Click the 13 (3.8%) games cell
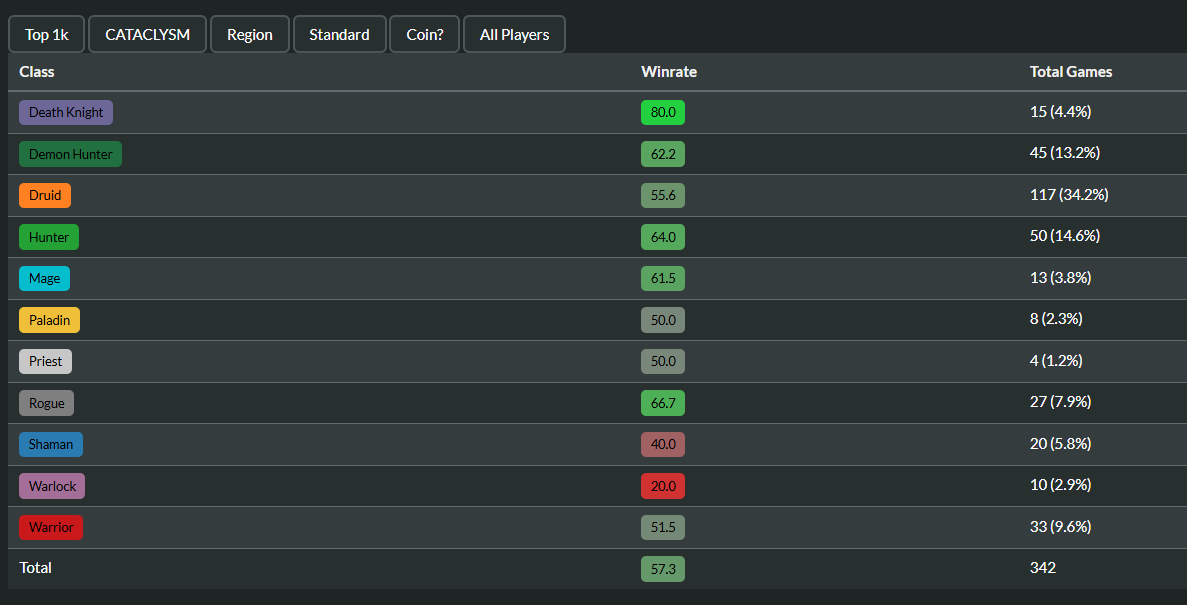Screen dimensions: 1187x605 1060,278
